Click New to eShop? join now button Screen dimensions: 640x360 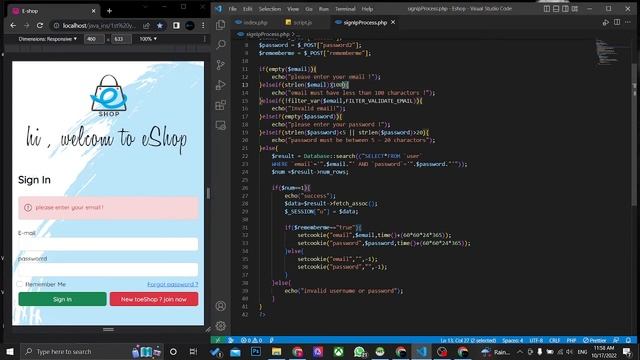point(154,299)
